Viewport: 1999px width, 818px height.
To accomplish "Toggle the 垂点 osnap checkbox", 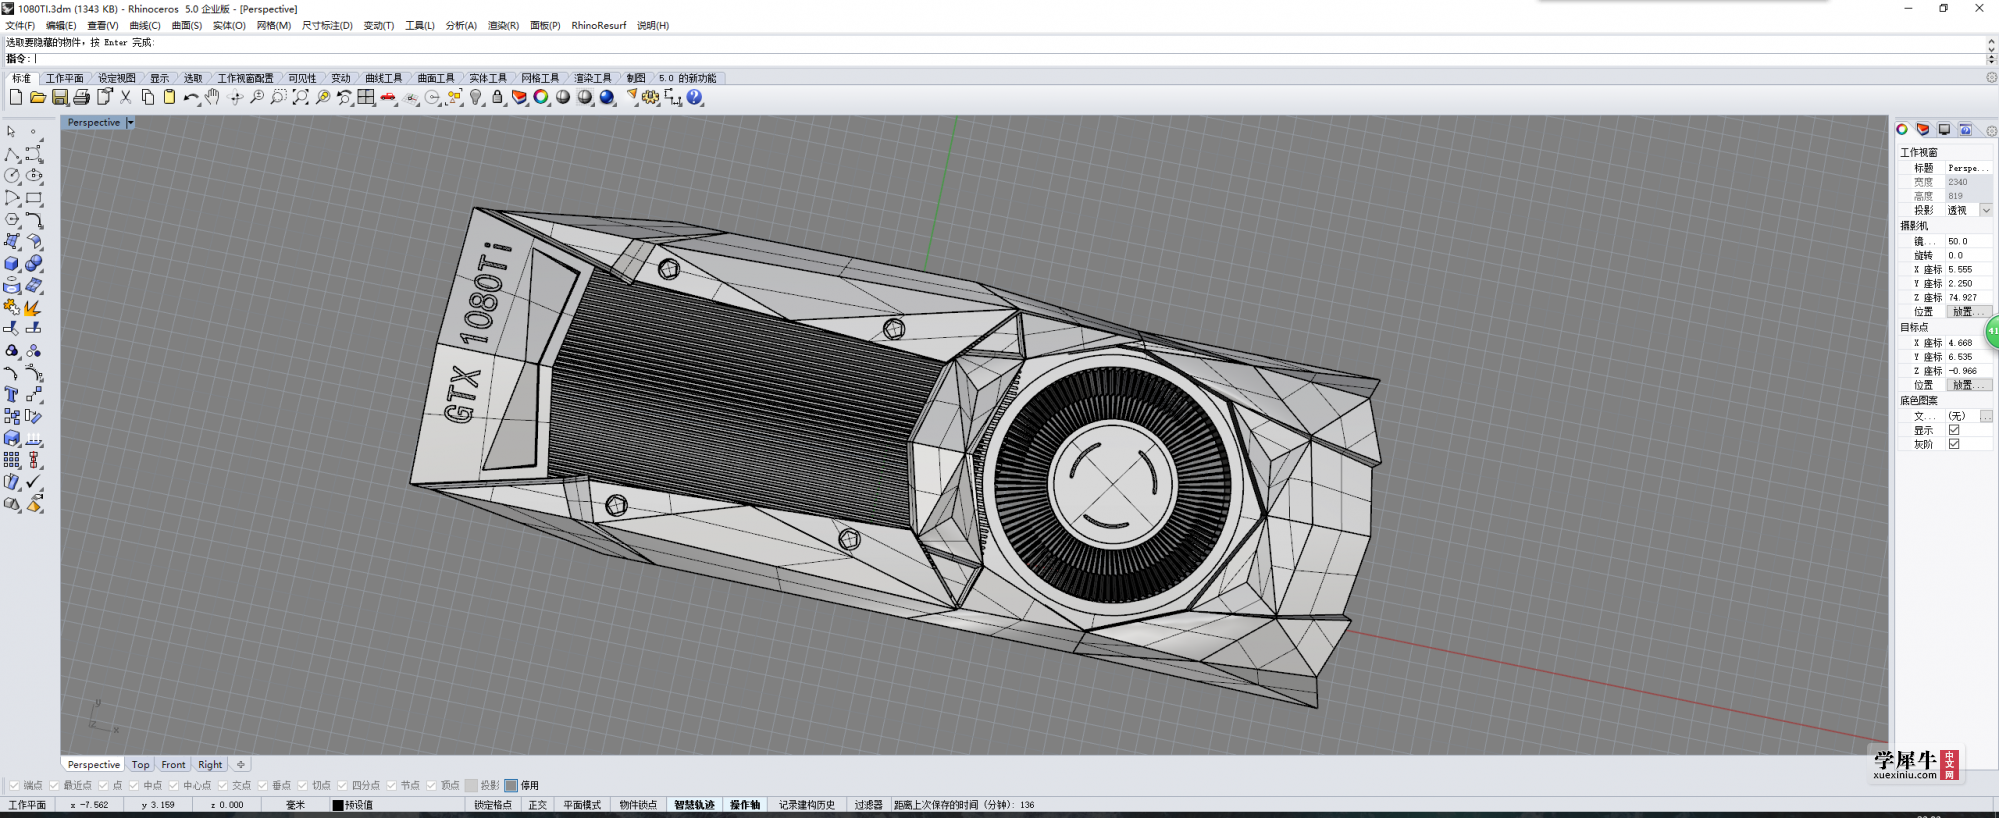I will [x=263, y=785].
